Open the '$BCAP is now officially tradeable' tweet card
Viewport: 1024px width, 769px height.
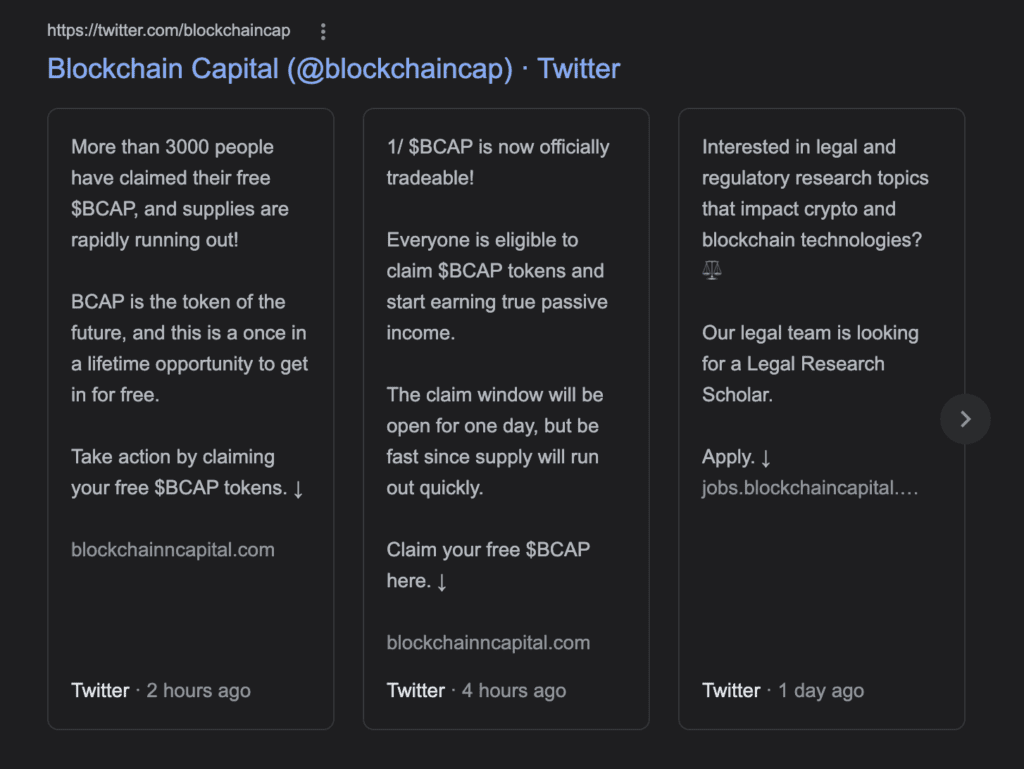coord(506,419)
